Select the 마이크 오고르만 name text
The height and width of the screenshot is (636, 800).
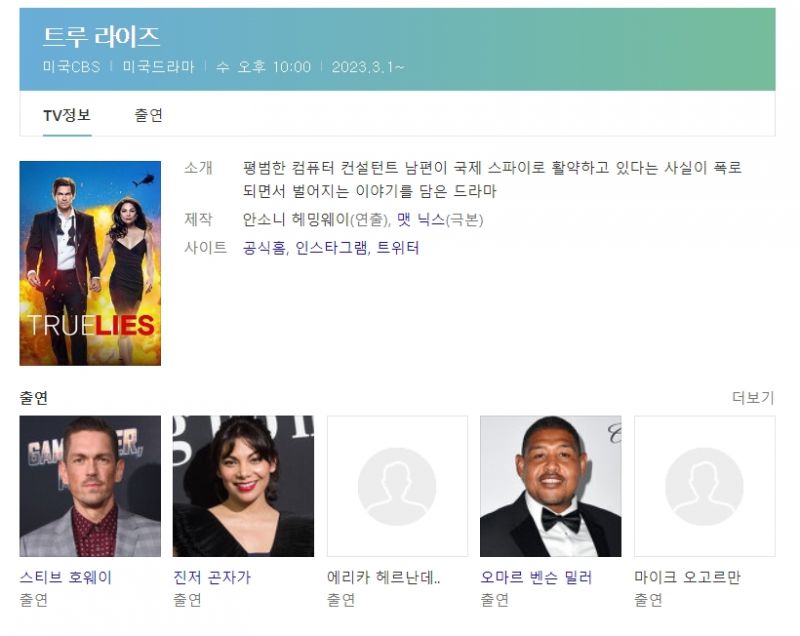[687, 577]
